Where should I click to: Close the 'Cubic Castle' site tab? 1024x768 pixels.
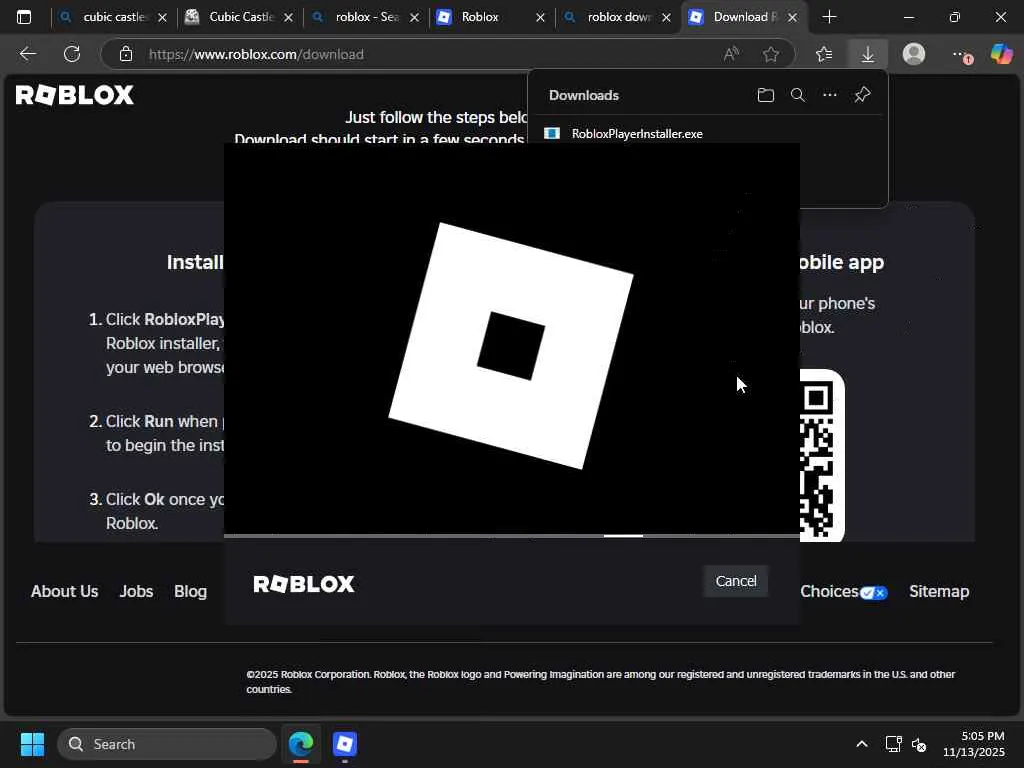[x=288, y=18]
